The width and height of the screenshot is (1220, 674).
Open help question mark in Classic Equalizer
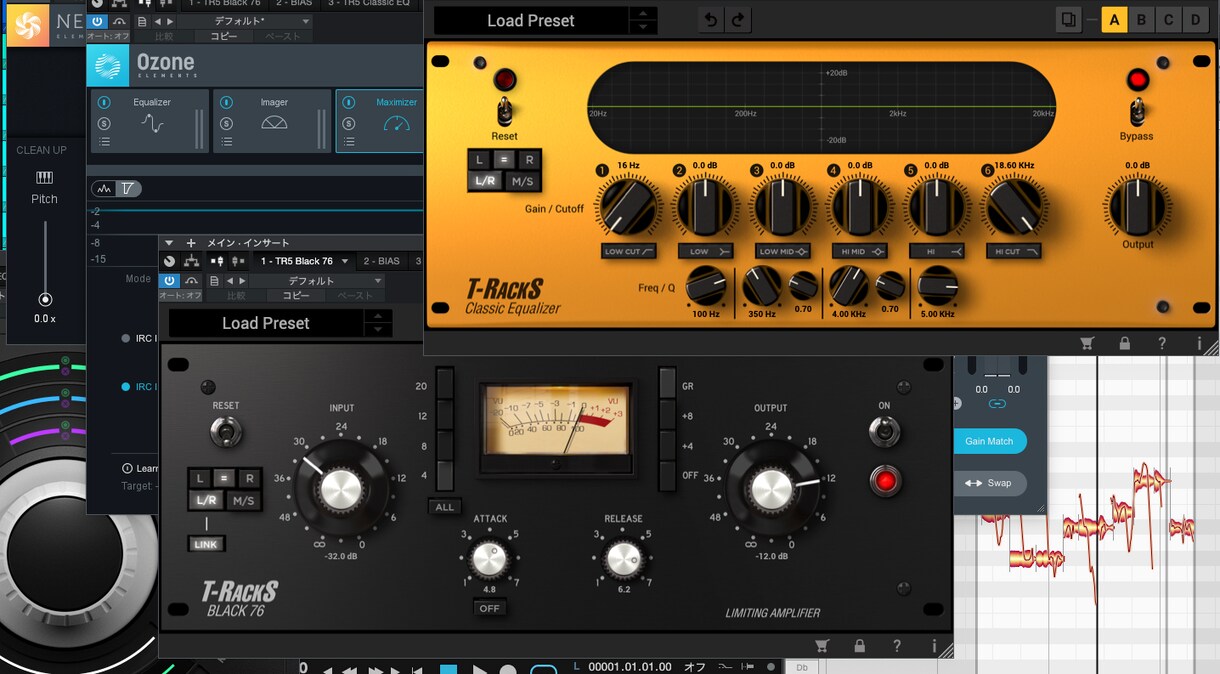pyautogui.click(x=1162, y=343)
